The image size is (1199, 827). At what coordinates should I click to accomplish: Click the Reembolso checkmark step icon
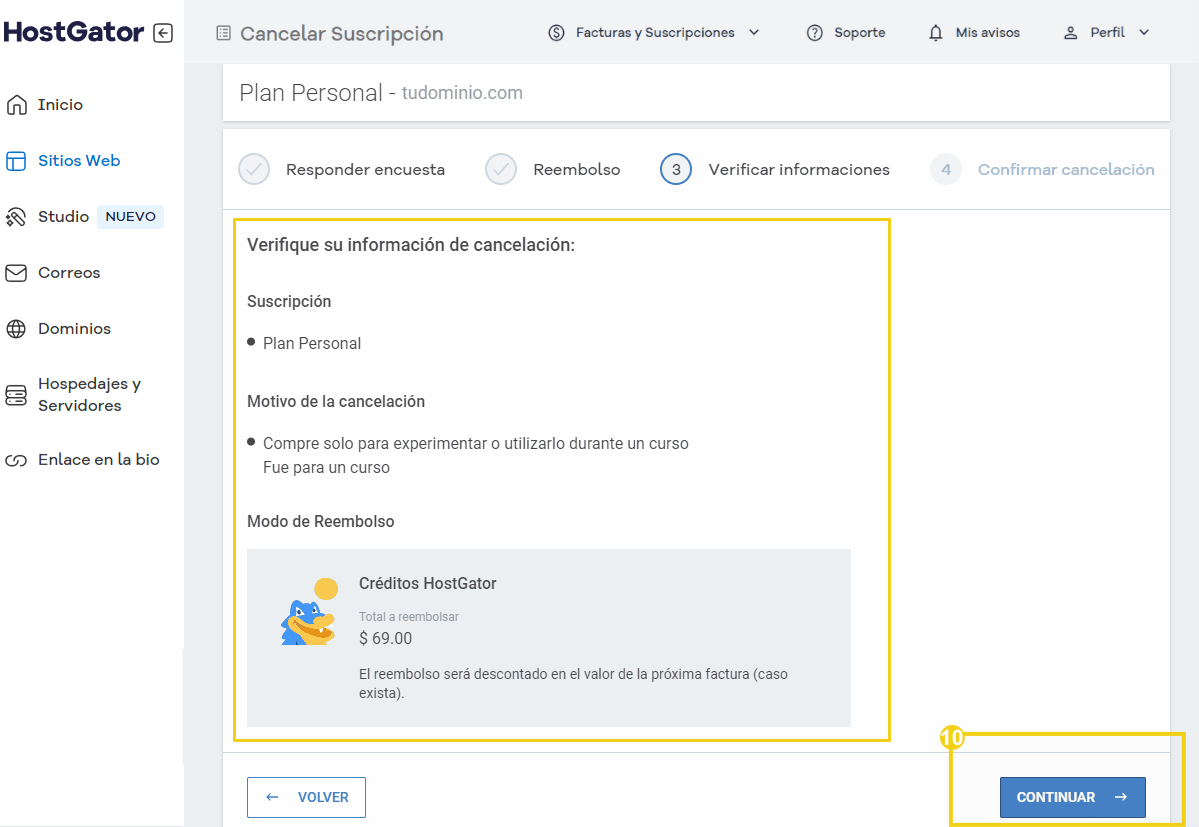pos(501,169)
